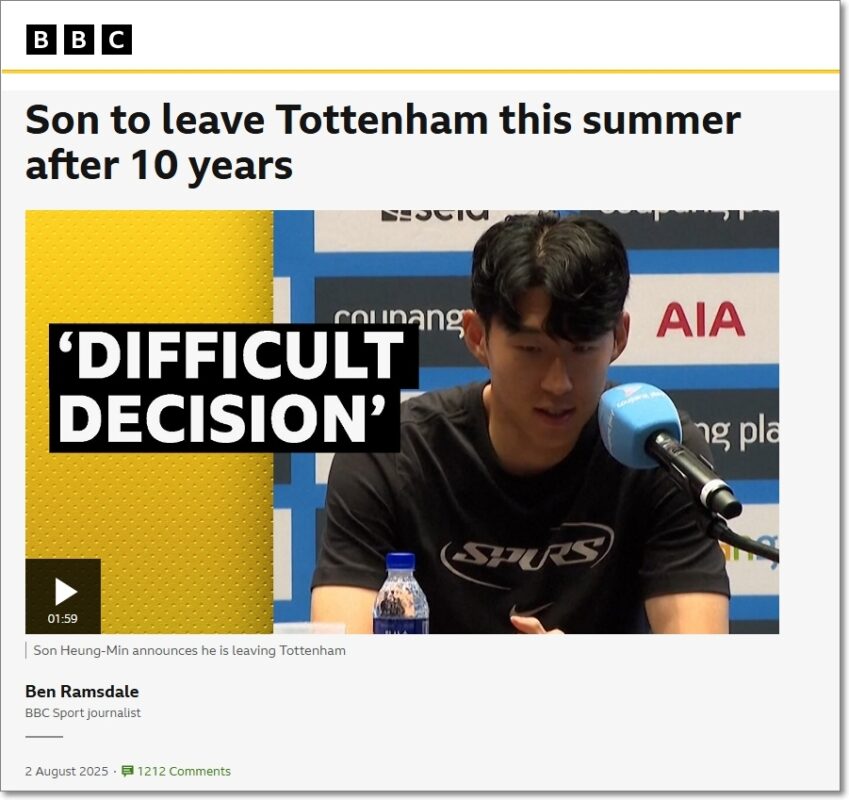The height and width of the screenshot is (800, 849).
Task: Click the C block of BBC logo
Action: (x=117, y=40)
